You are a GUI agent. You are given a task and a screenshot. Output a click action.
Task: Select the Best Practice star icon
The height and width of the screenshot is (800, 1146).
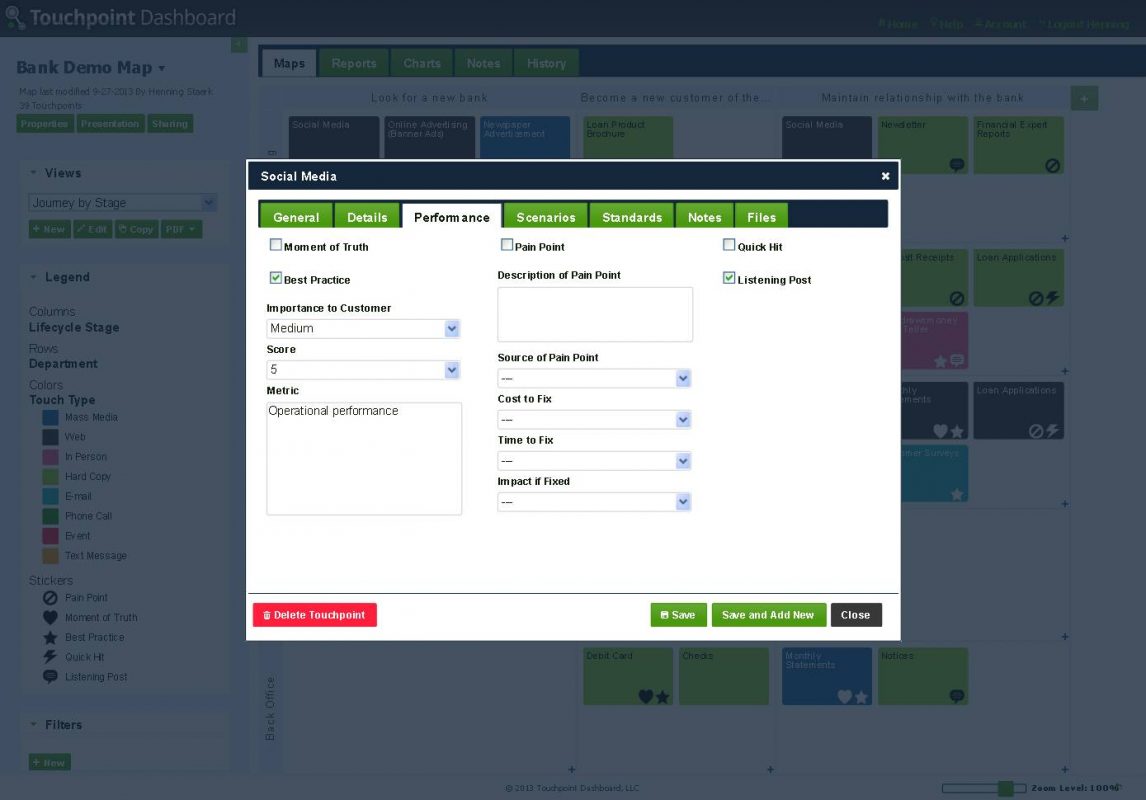click(x=49, y=637)
